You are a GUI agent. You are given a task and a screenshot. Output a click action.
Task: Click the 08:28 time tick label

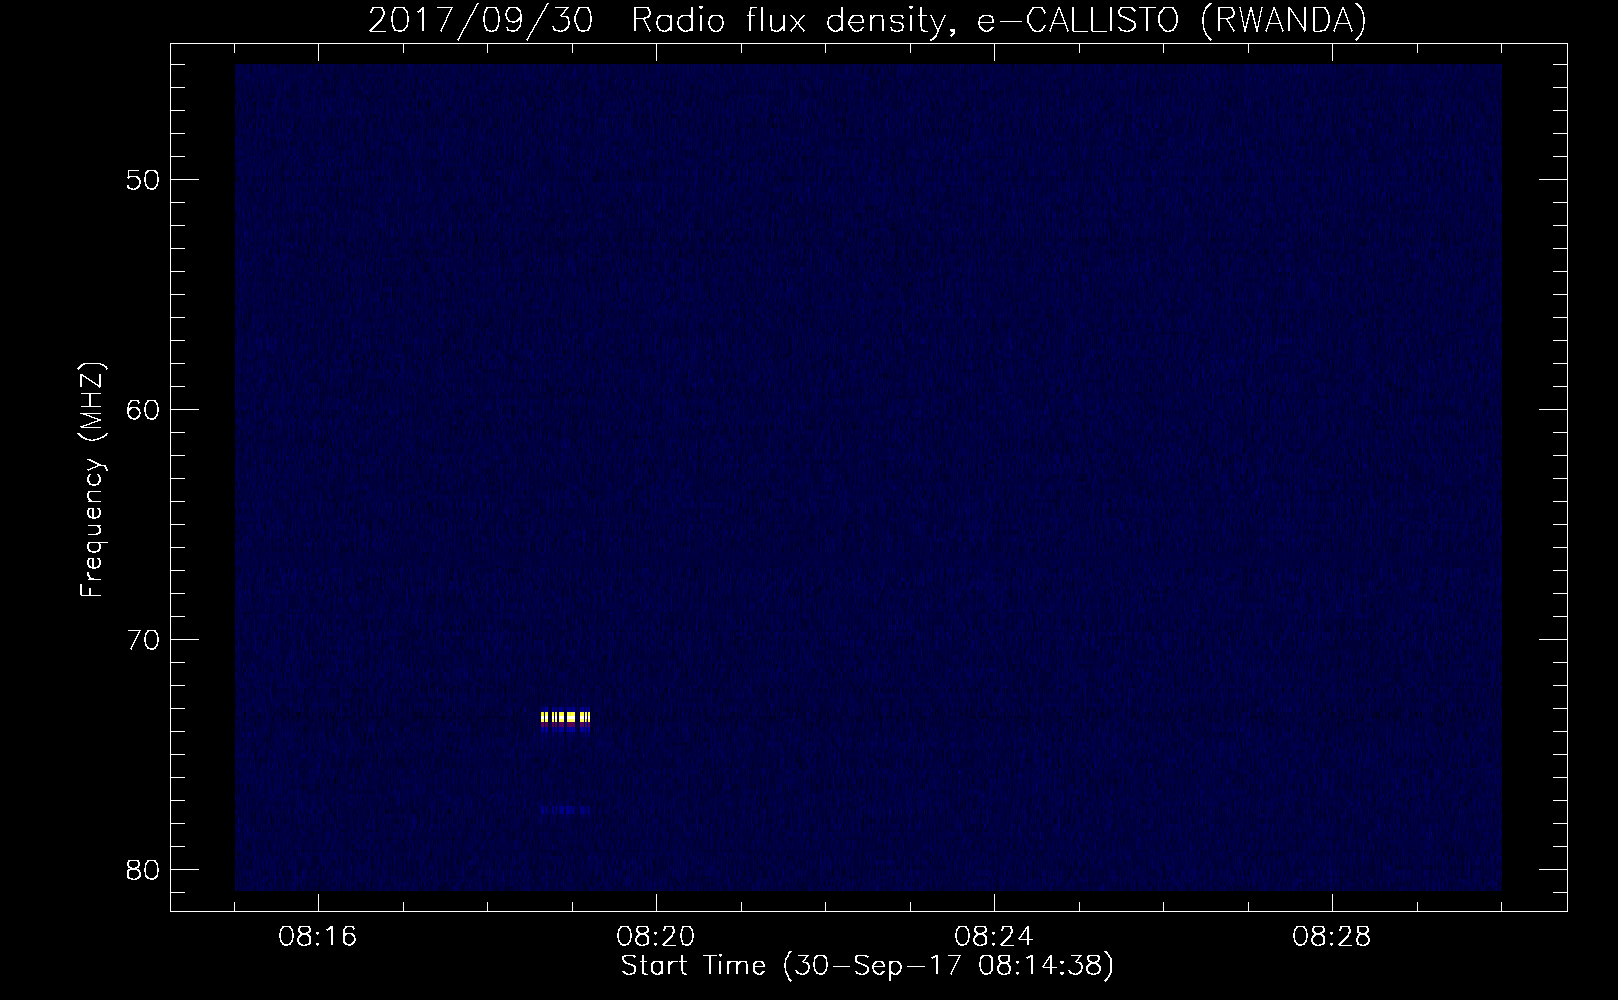click(1333, 937)
